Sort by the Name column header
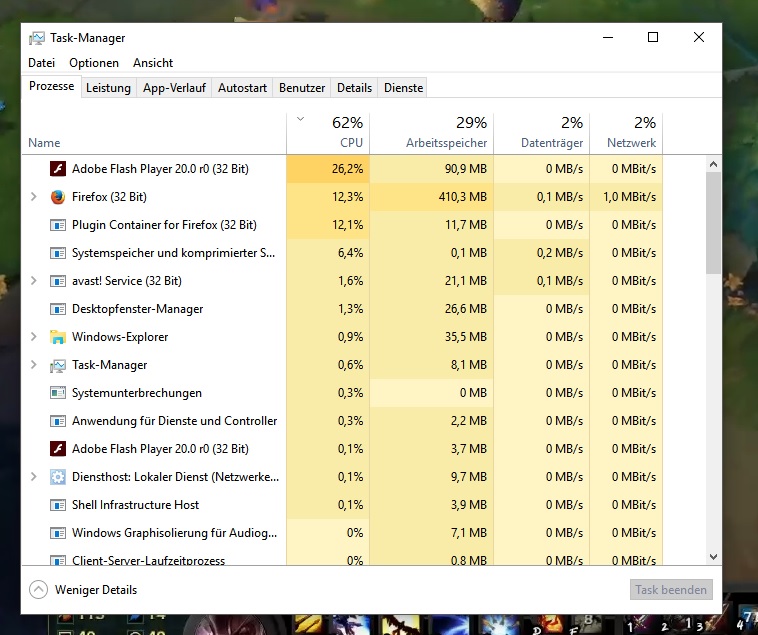This screenshot has width=758, height=635. [154, 133]
